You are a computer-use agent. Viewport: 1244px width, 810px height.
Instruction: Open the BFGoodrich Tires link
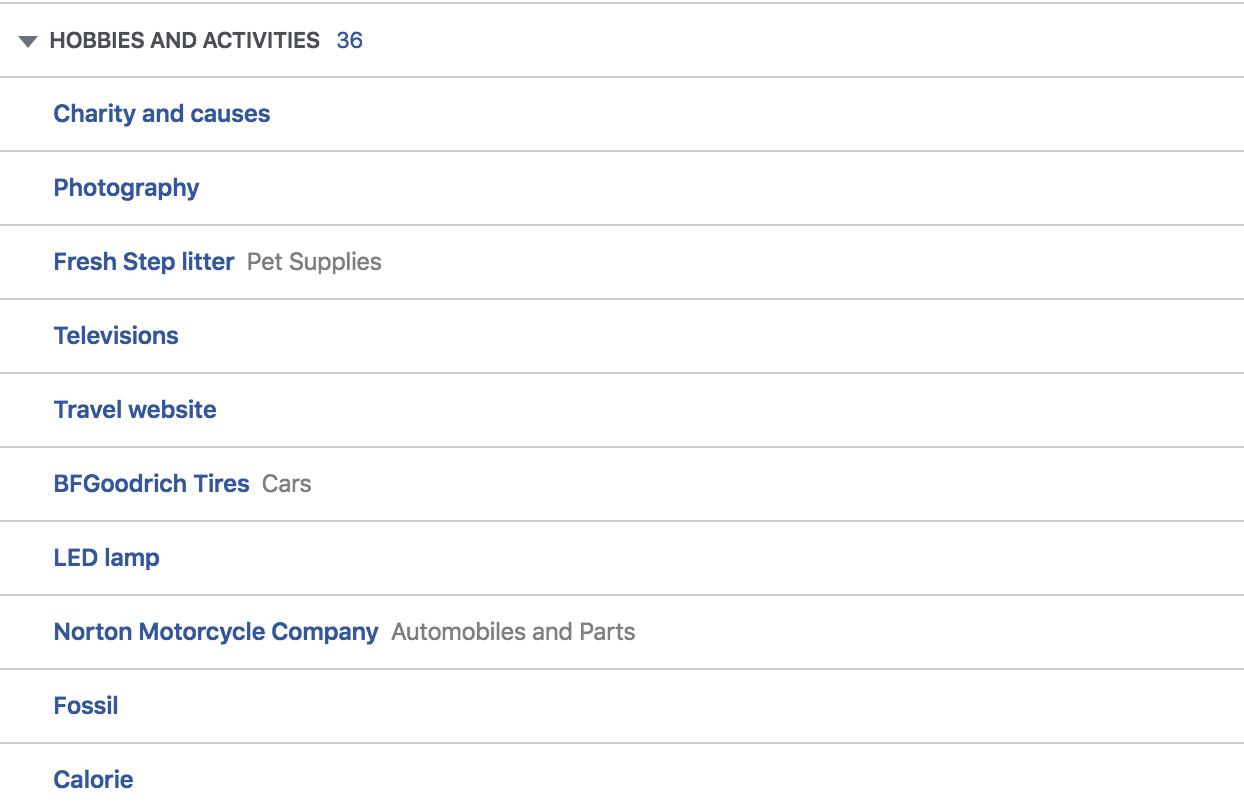tap(152, 484)
